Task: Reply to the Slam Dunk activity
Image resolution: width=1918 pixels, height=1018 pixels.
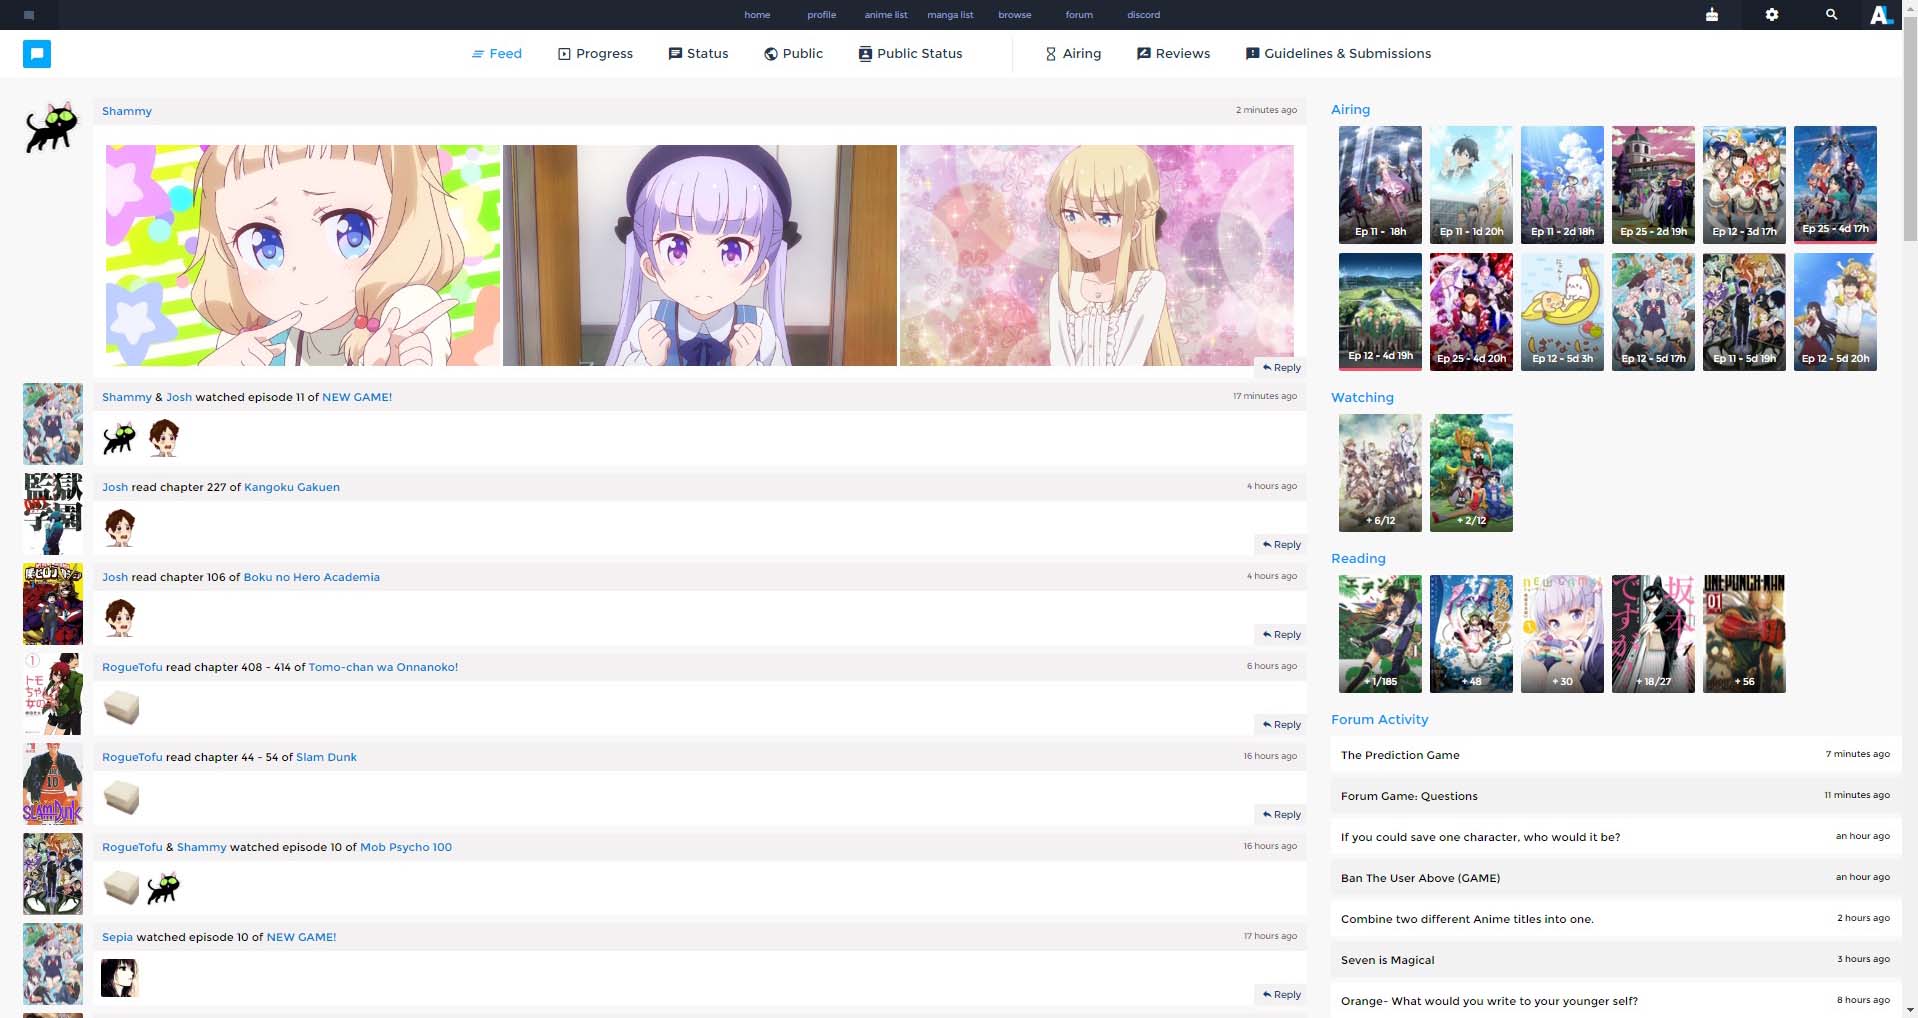Action: click(1281, 815)
